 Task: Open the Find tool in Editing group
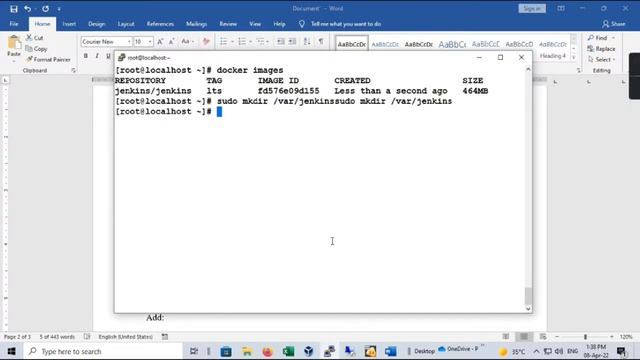pyautogui.click(x=600, y=38)
